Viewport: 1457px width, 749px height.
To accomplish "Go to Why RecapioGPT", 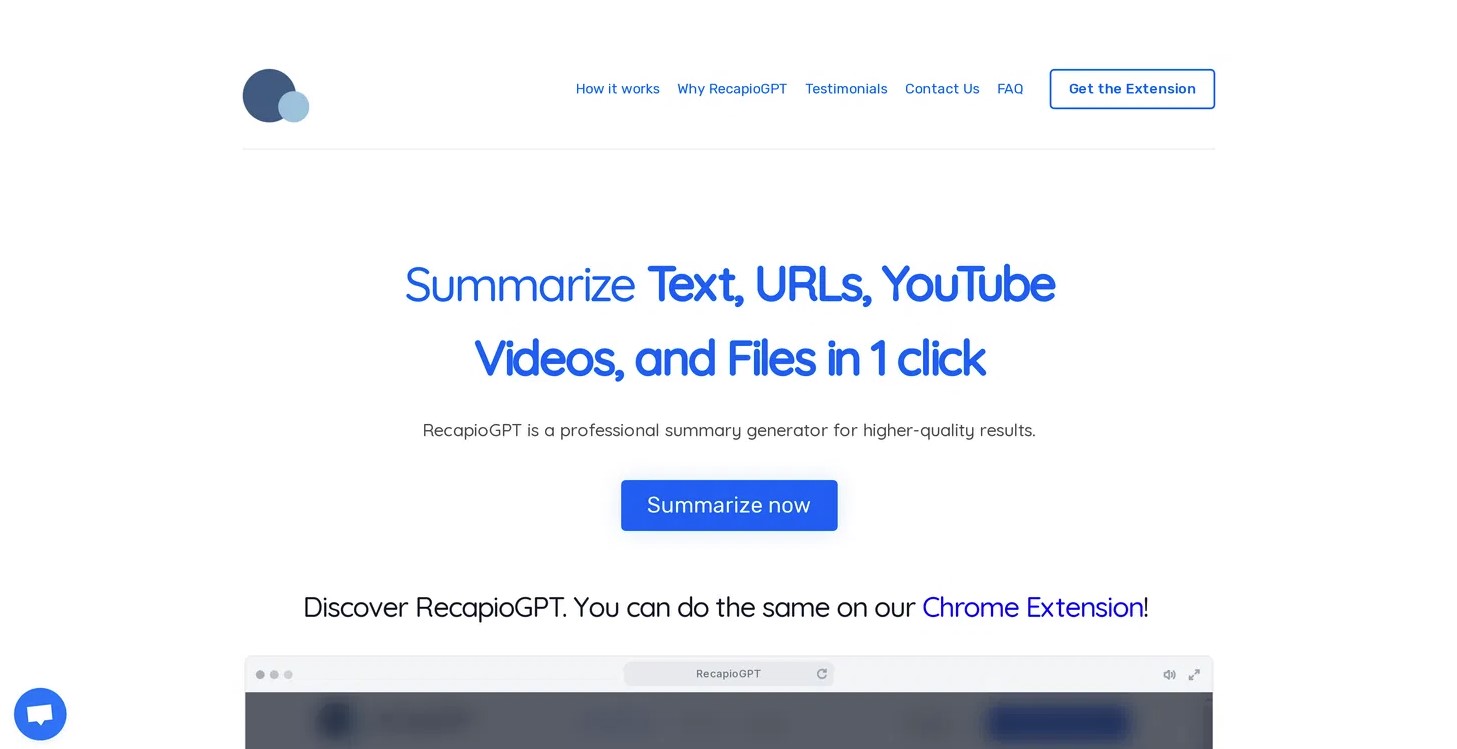I will click(x=732, y=89).
